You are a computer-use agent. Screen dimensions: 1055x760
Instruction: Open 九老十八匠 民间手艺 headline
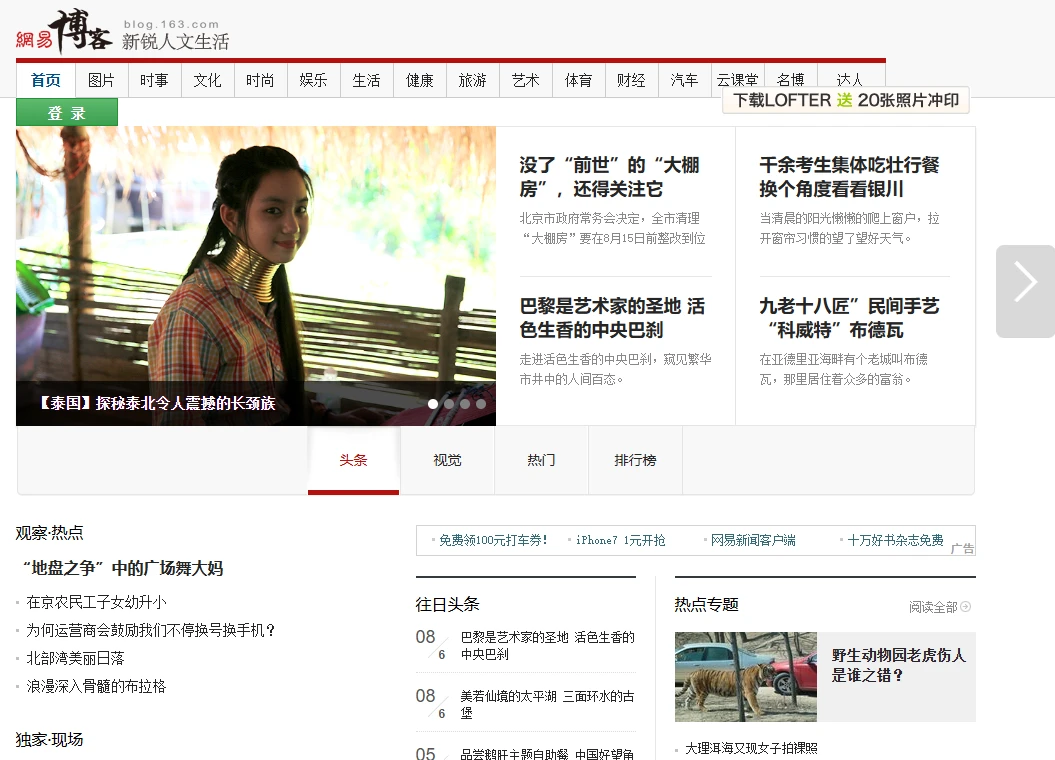point(849,318)
